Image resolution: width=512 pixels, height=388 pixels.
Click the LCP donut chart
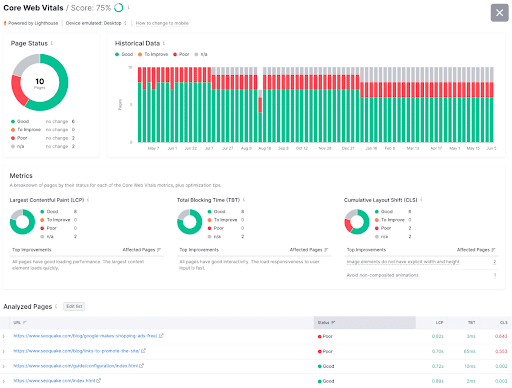click(22, 222)
